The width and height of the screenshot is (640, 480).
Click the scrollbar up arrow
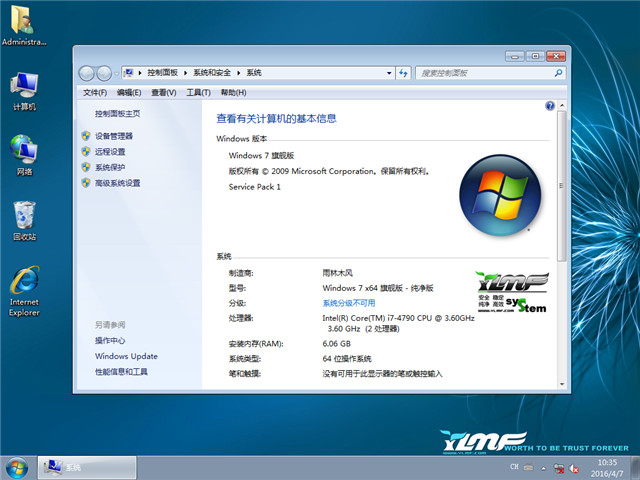click(x=562, y=106)
